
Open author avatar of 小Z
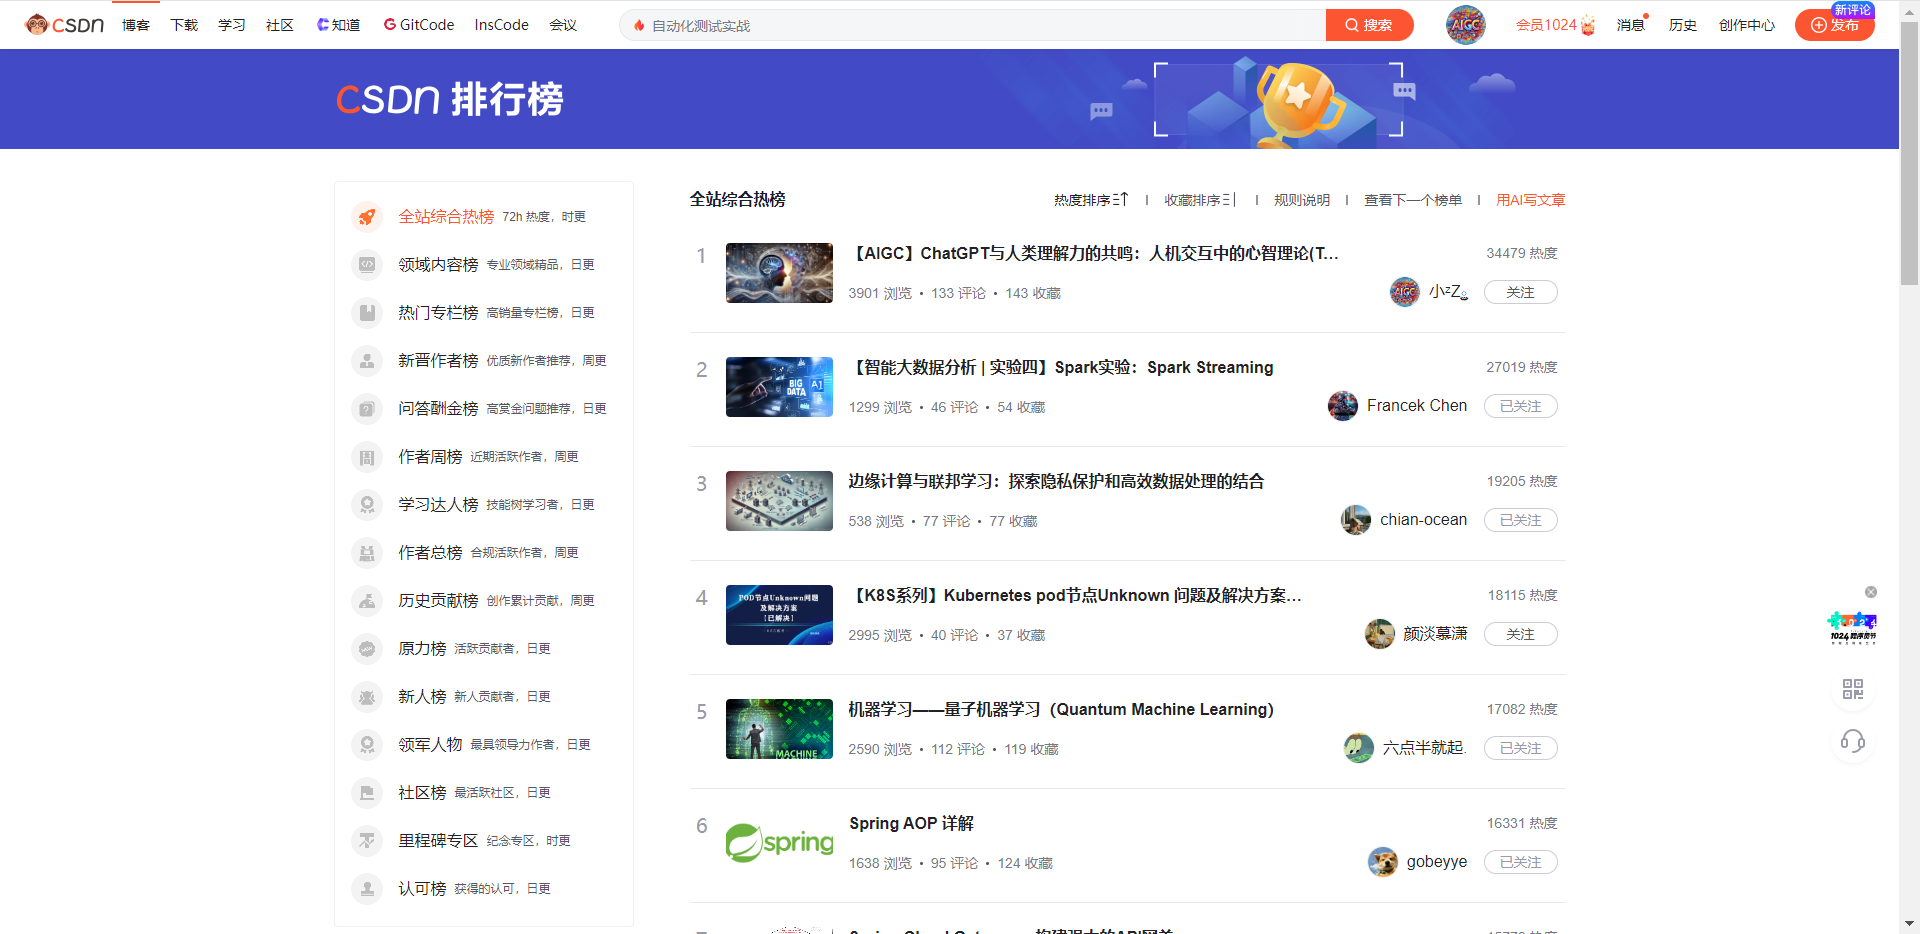click(1405, 292)
